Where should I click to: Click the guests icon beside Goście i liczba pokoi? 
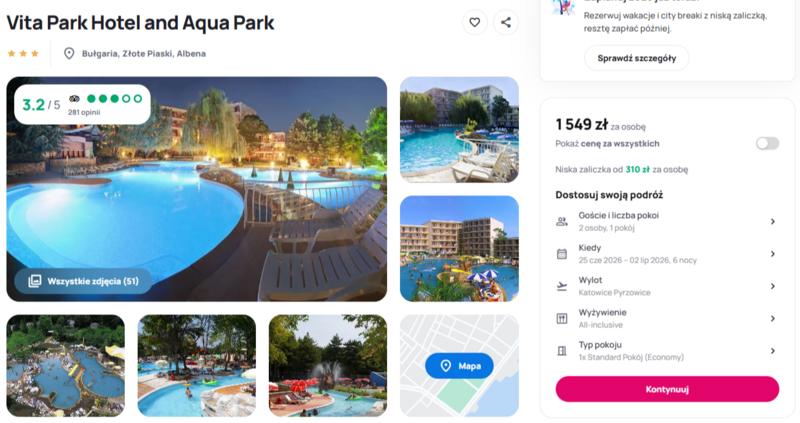coord(562,221)
